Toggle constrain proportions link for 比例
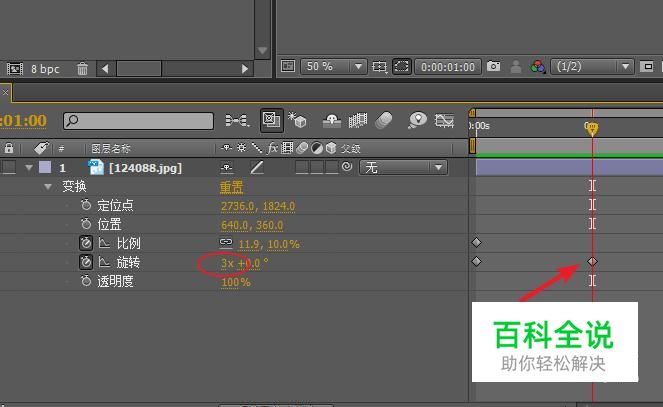The height and width of the screenshot is (407, 663). tap(226, 242)
